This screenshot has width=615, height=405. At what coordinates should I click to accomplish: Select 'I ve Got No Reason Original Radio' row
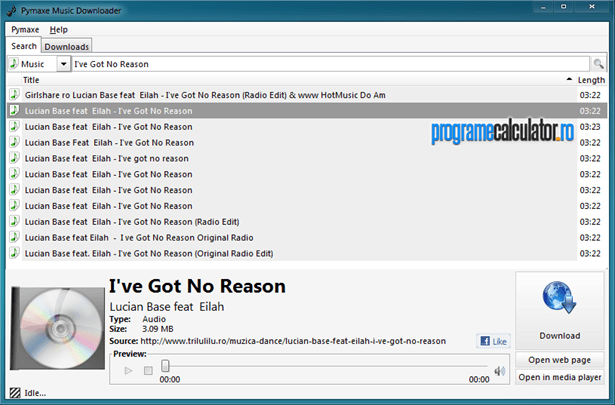307,238
